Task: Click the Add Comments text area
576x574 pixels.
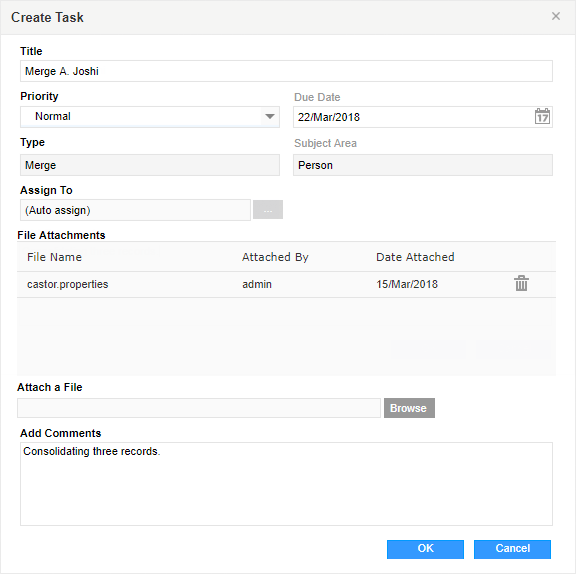Action: pos(286,484)
